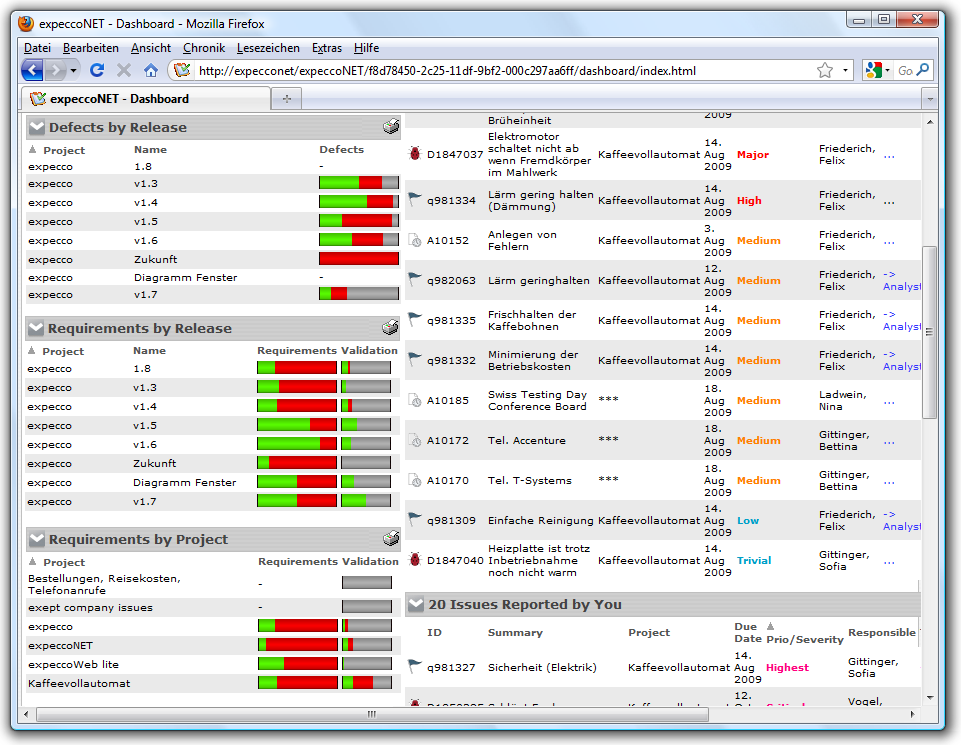The width and height of the screenshot is (962, 745).
Task: Click the flag icon beside q981334
Action: point(416,200)
